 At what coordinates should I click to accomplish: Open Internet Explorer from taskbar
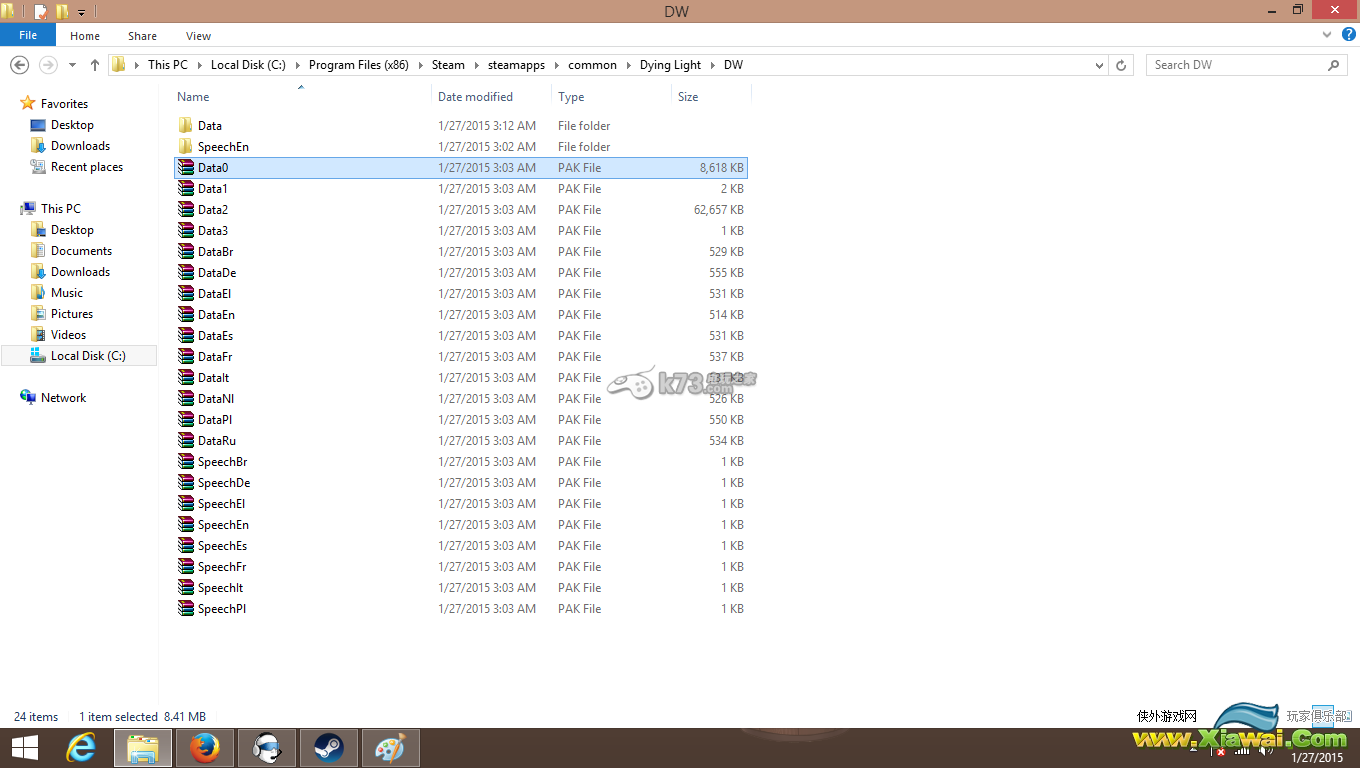[x=81, y=748]
